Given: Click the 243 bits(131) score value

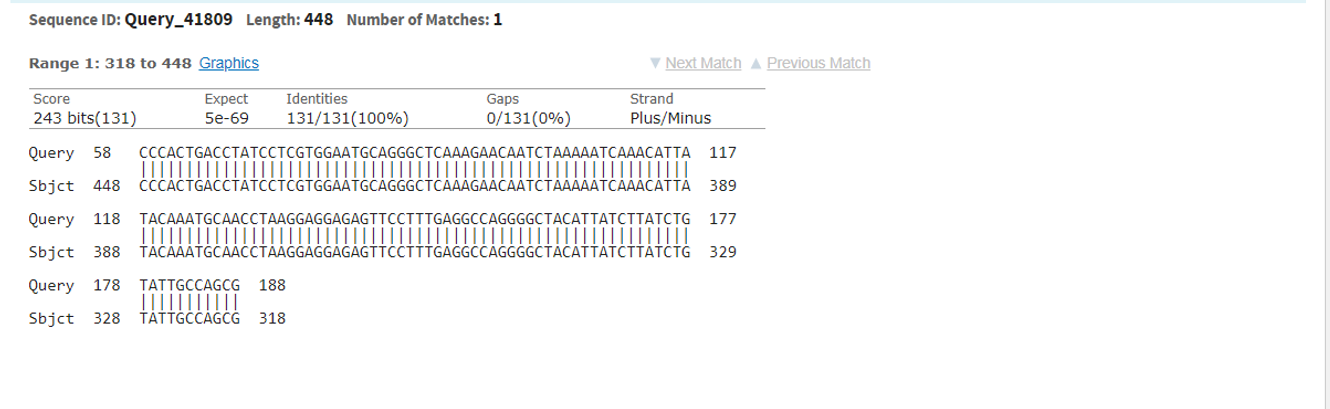Looking at the screenshot, I should click(85, 118).
